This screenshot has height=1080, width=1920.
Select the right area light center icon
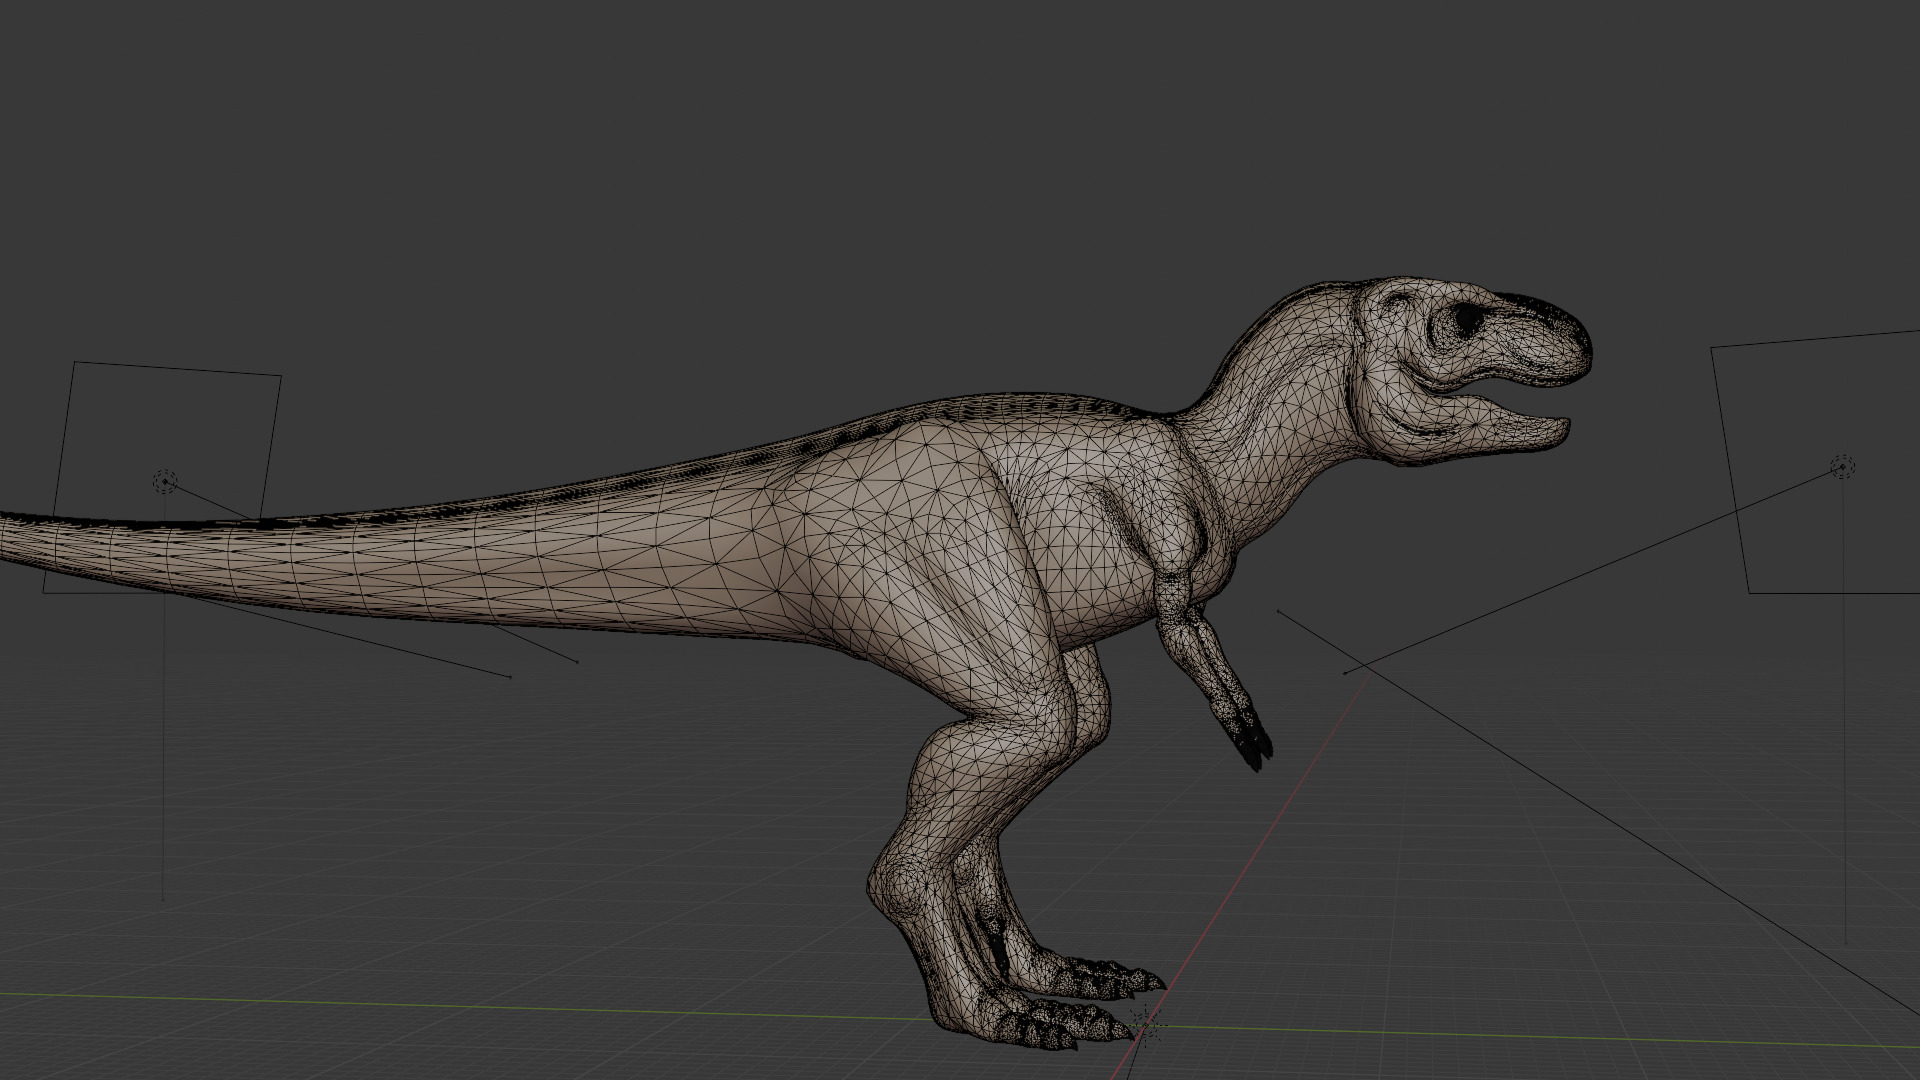pyautogui.click(x=1842, y=466)
